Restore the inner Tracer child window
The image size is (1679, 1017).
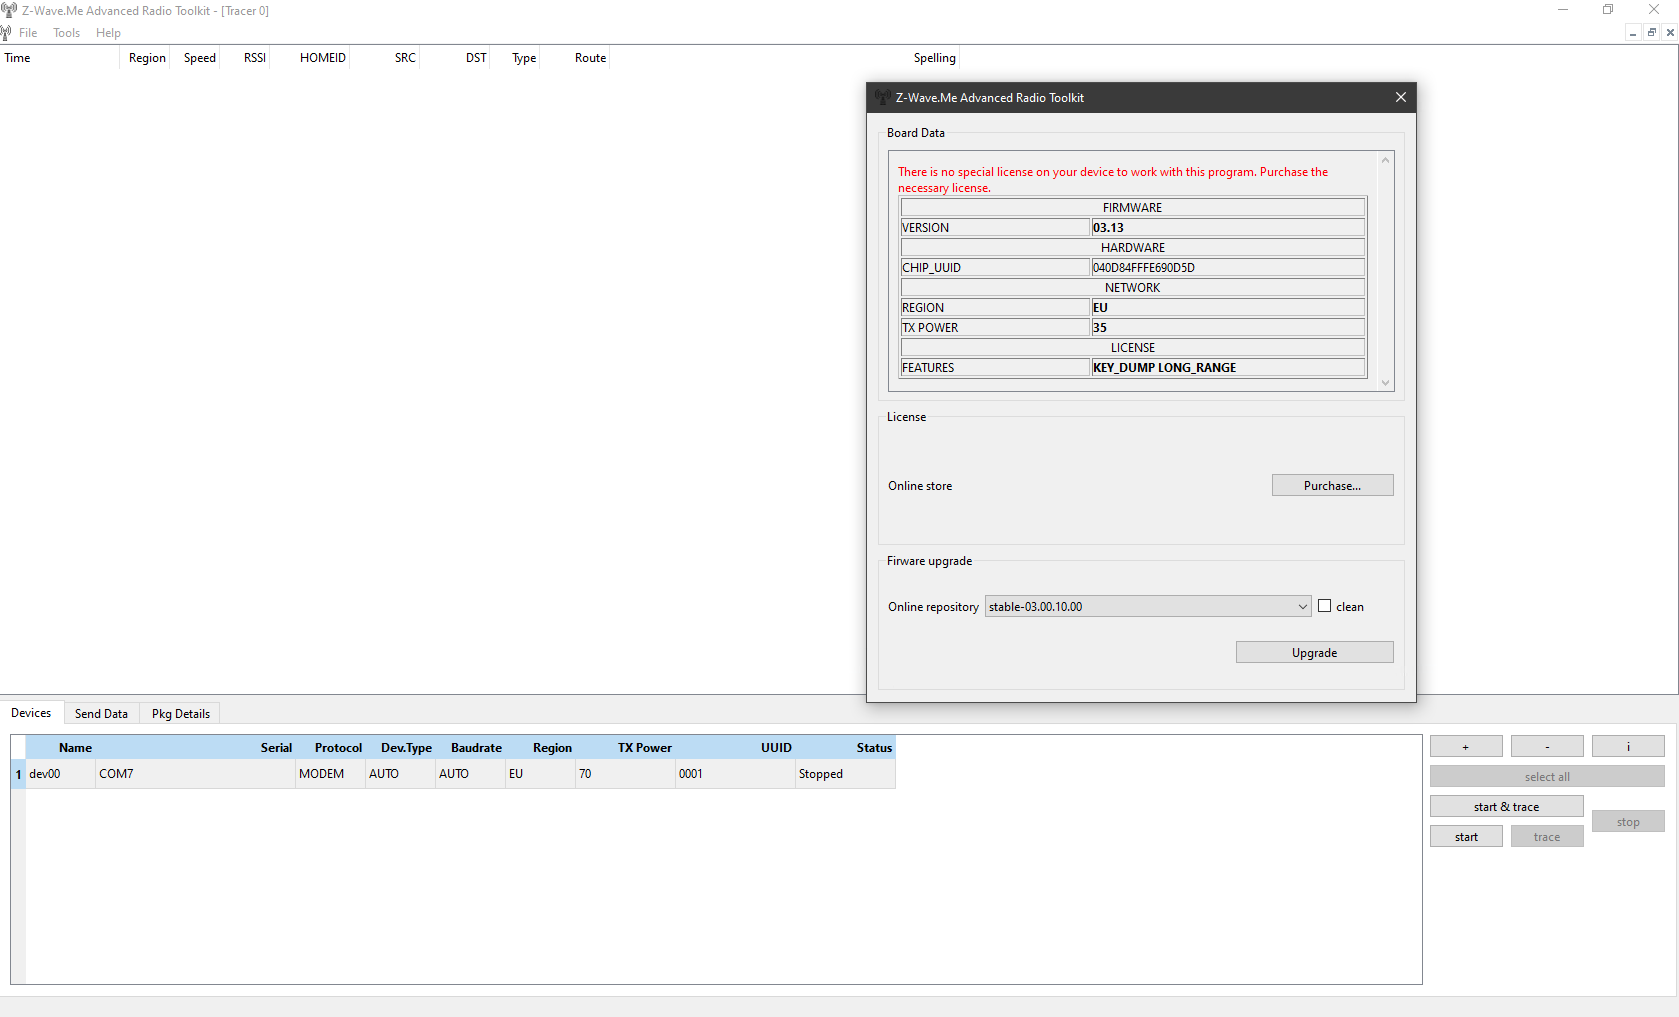point(1651,33)
